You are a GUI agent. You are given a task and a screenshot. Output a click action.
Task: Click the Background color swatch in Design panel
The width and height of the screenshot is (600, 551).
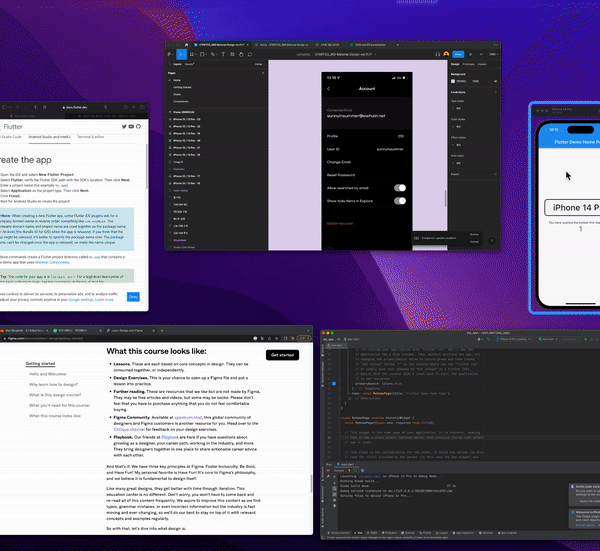point(453,82)
